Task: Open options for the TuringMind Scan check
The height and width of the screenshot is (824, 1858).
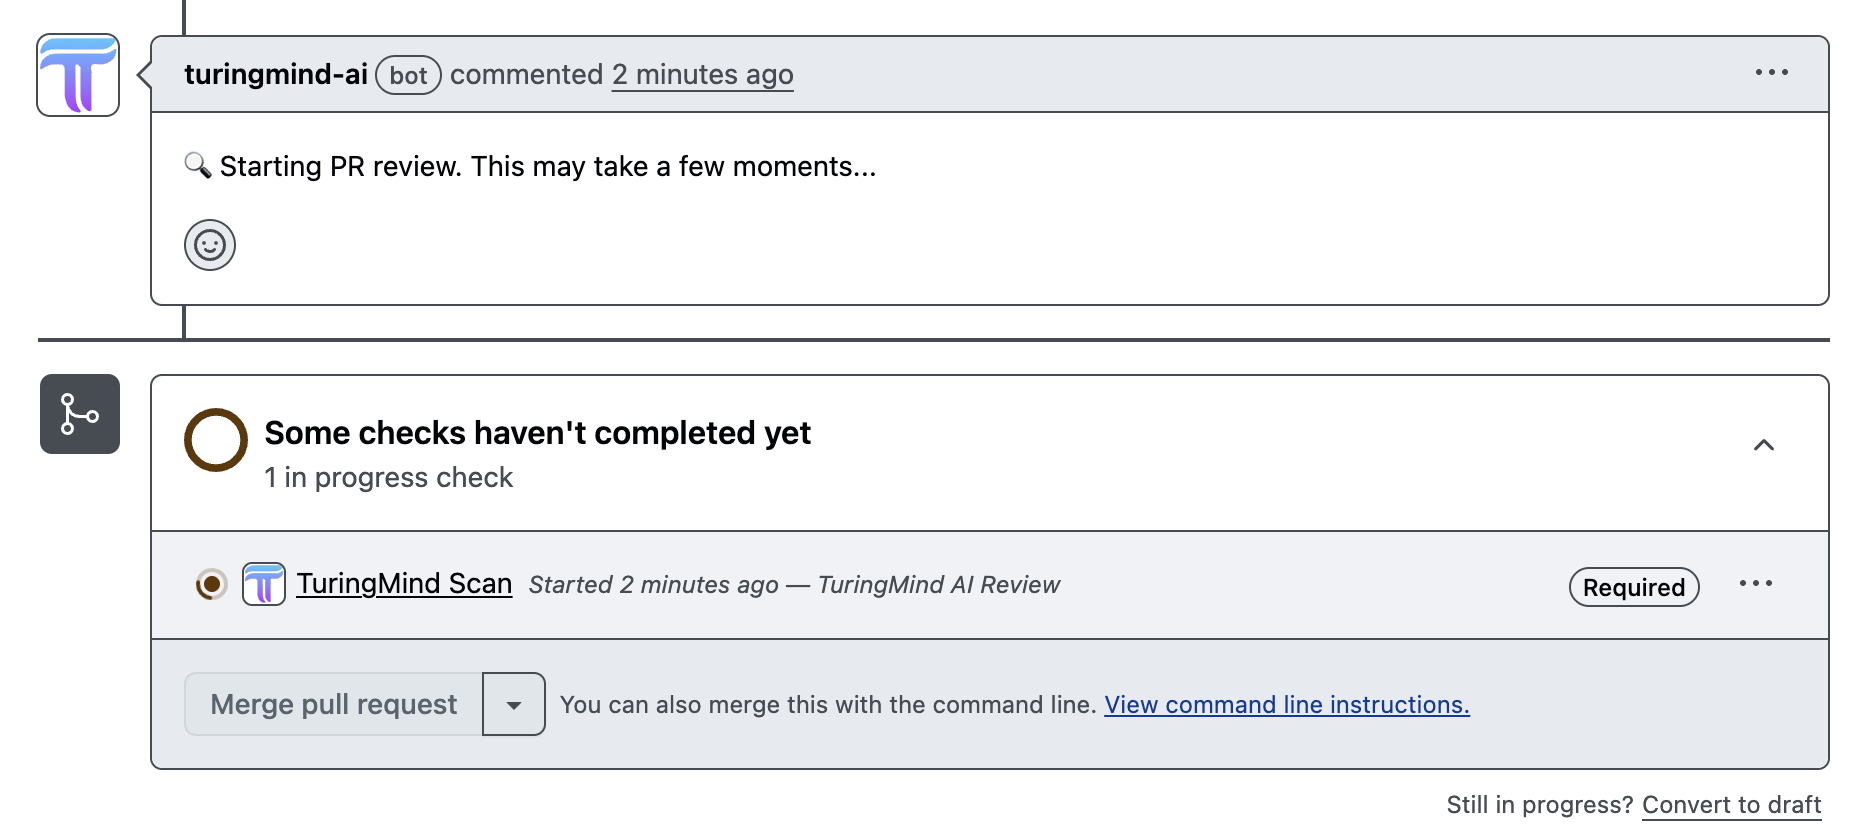Action: (1757, 584)
